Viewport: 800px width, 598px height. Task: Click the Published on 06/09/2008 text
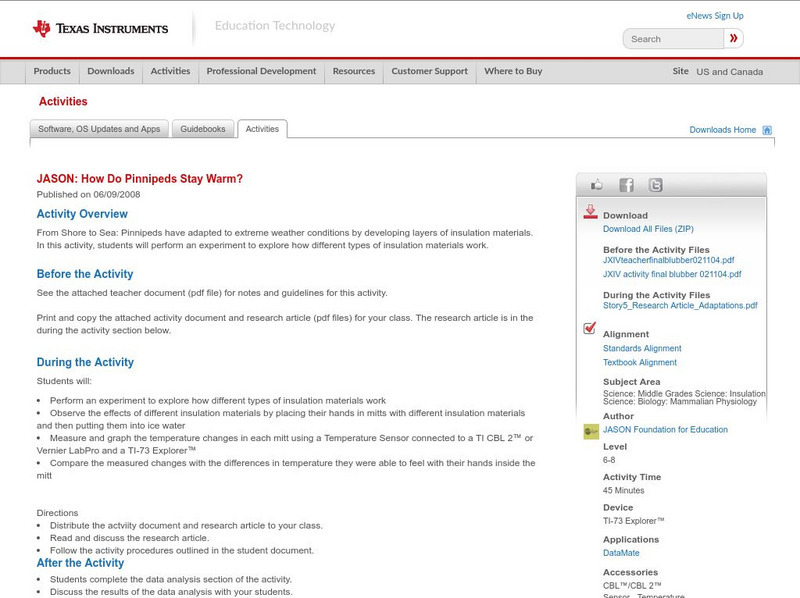[x=88, y=194]
